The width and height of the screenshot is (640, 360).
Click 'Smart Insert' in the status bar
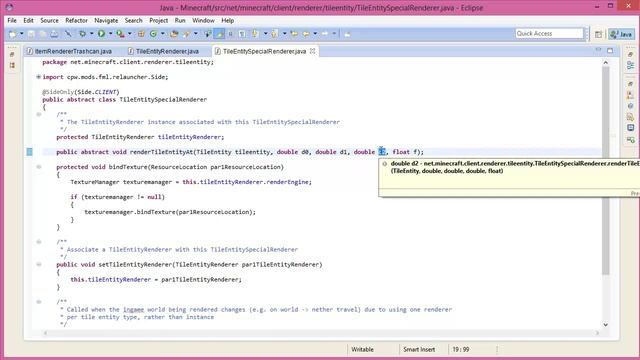(419, 349)
